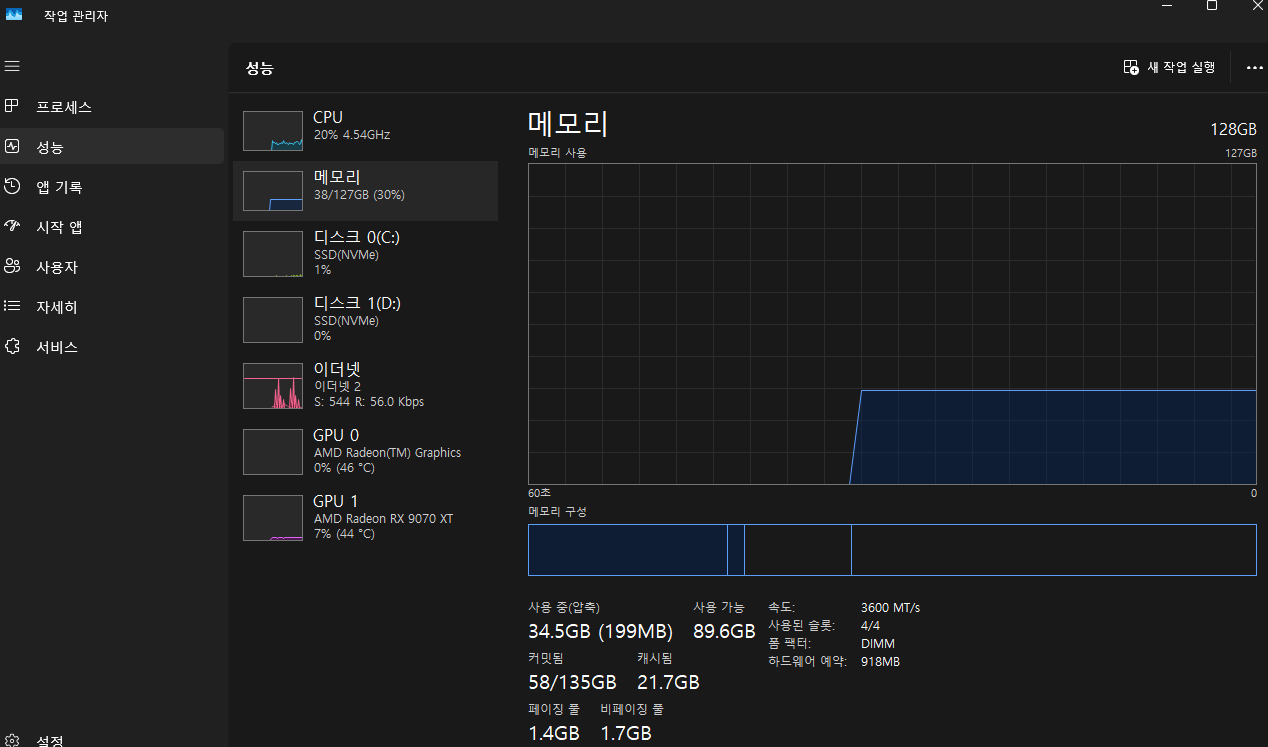Select Disk 0 (C:) performance entry
The image size is (1268, 747).
365,253
